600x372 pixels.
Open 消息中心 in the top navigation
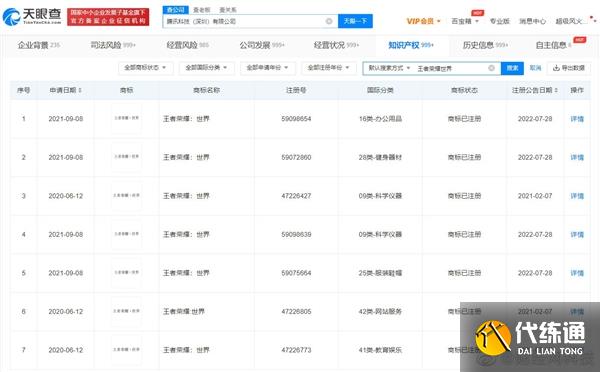pos(532,21)
